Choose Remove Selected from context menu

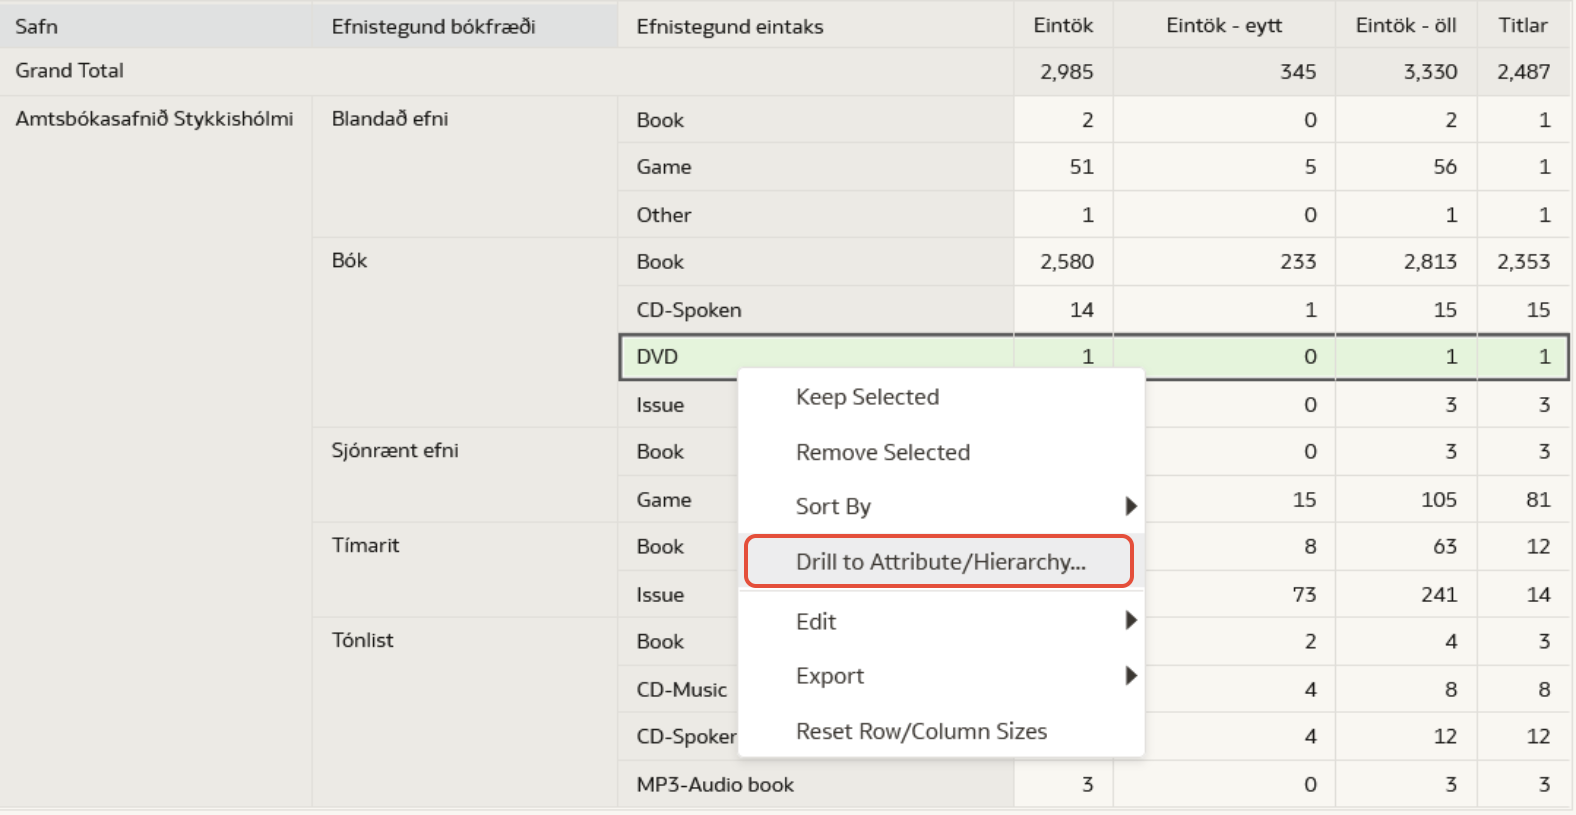(882, 452)
